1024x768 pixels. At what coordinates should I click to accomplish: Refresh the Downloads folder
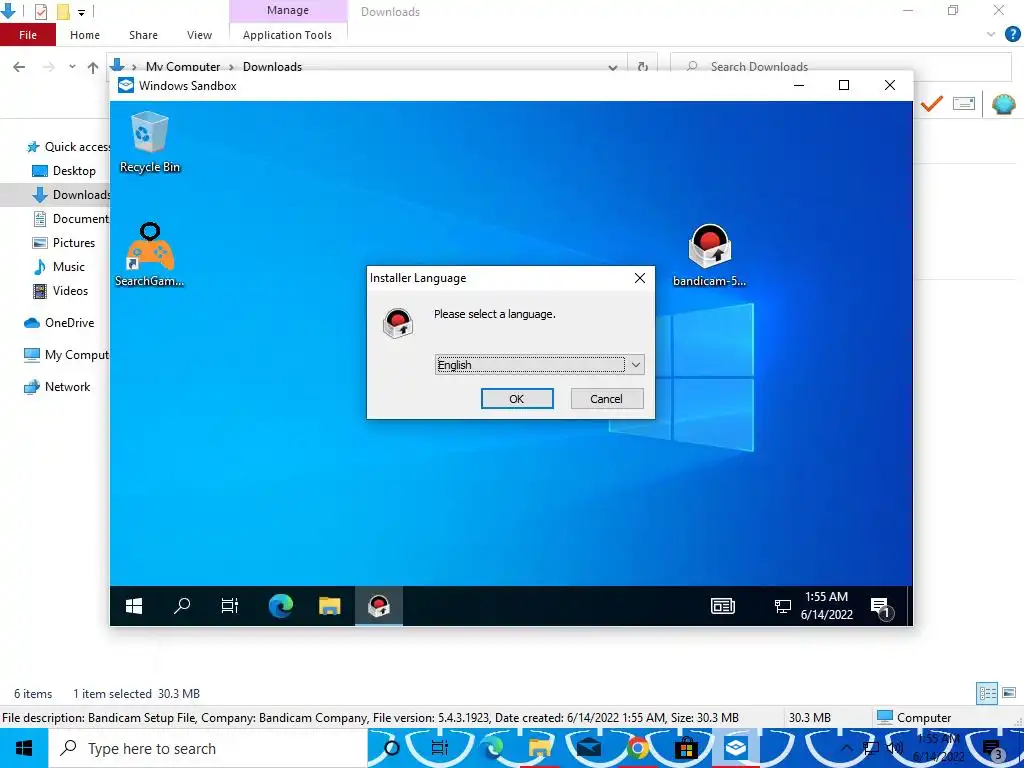643,67
